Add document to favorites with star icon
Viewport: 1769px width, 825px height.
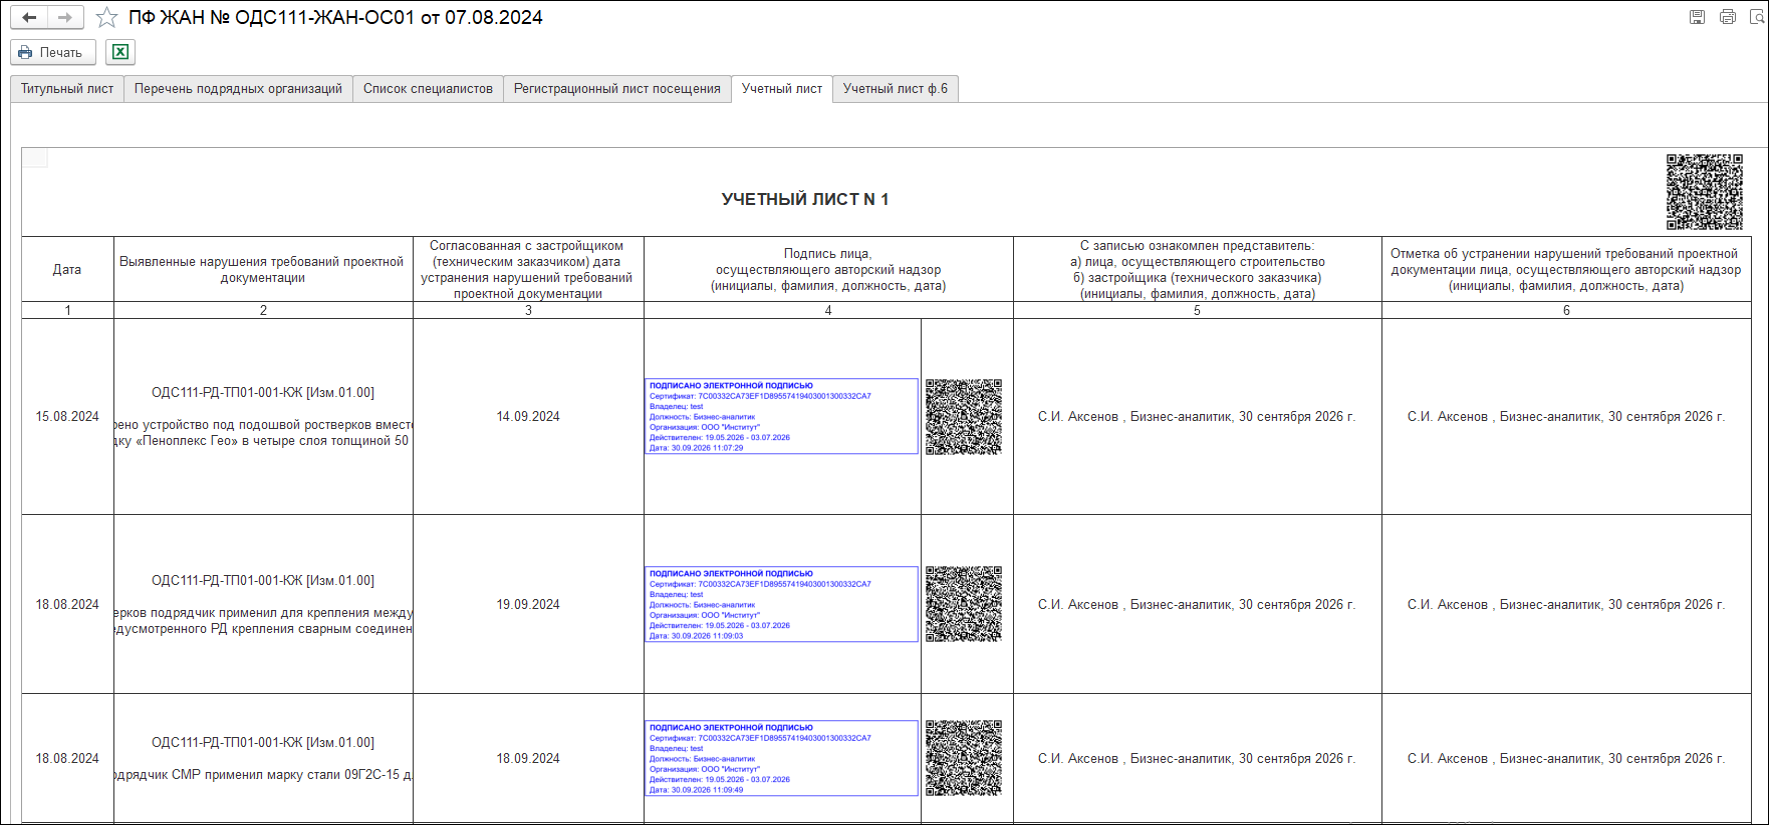click(107, 17)
